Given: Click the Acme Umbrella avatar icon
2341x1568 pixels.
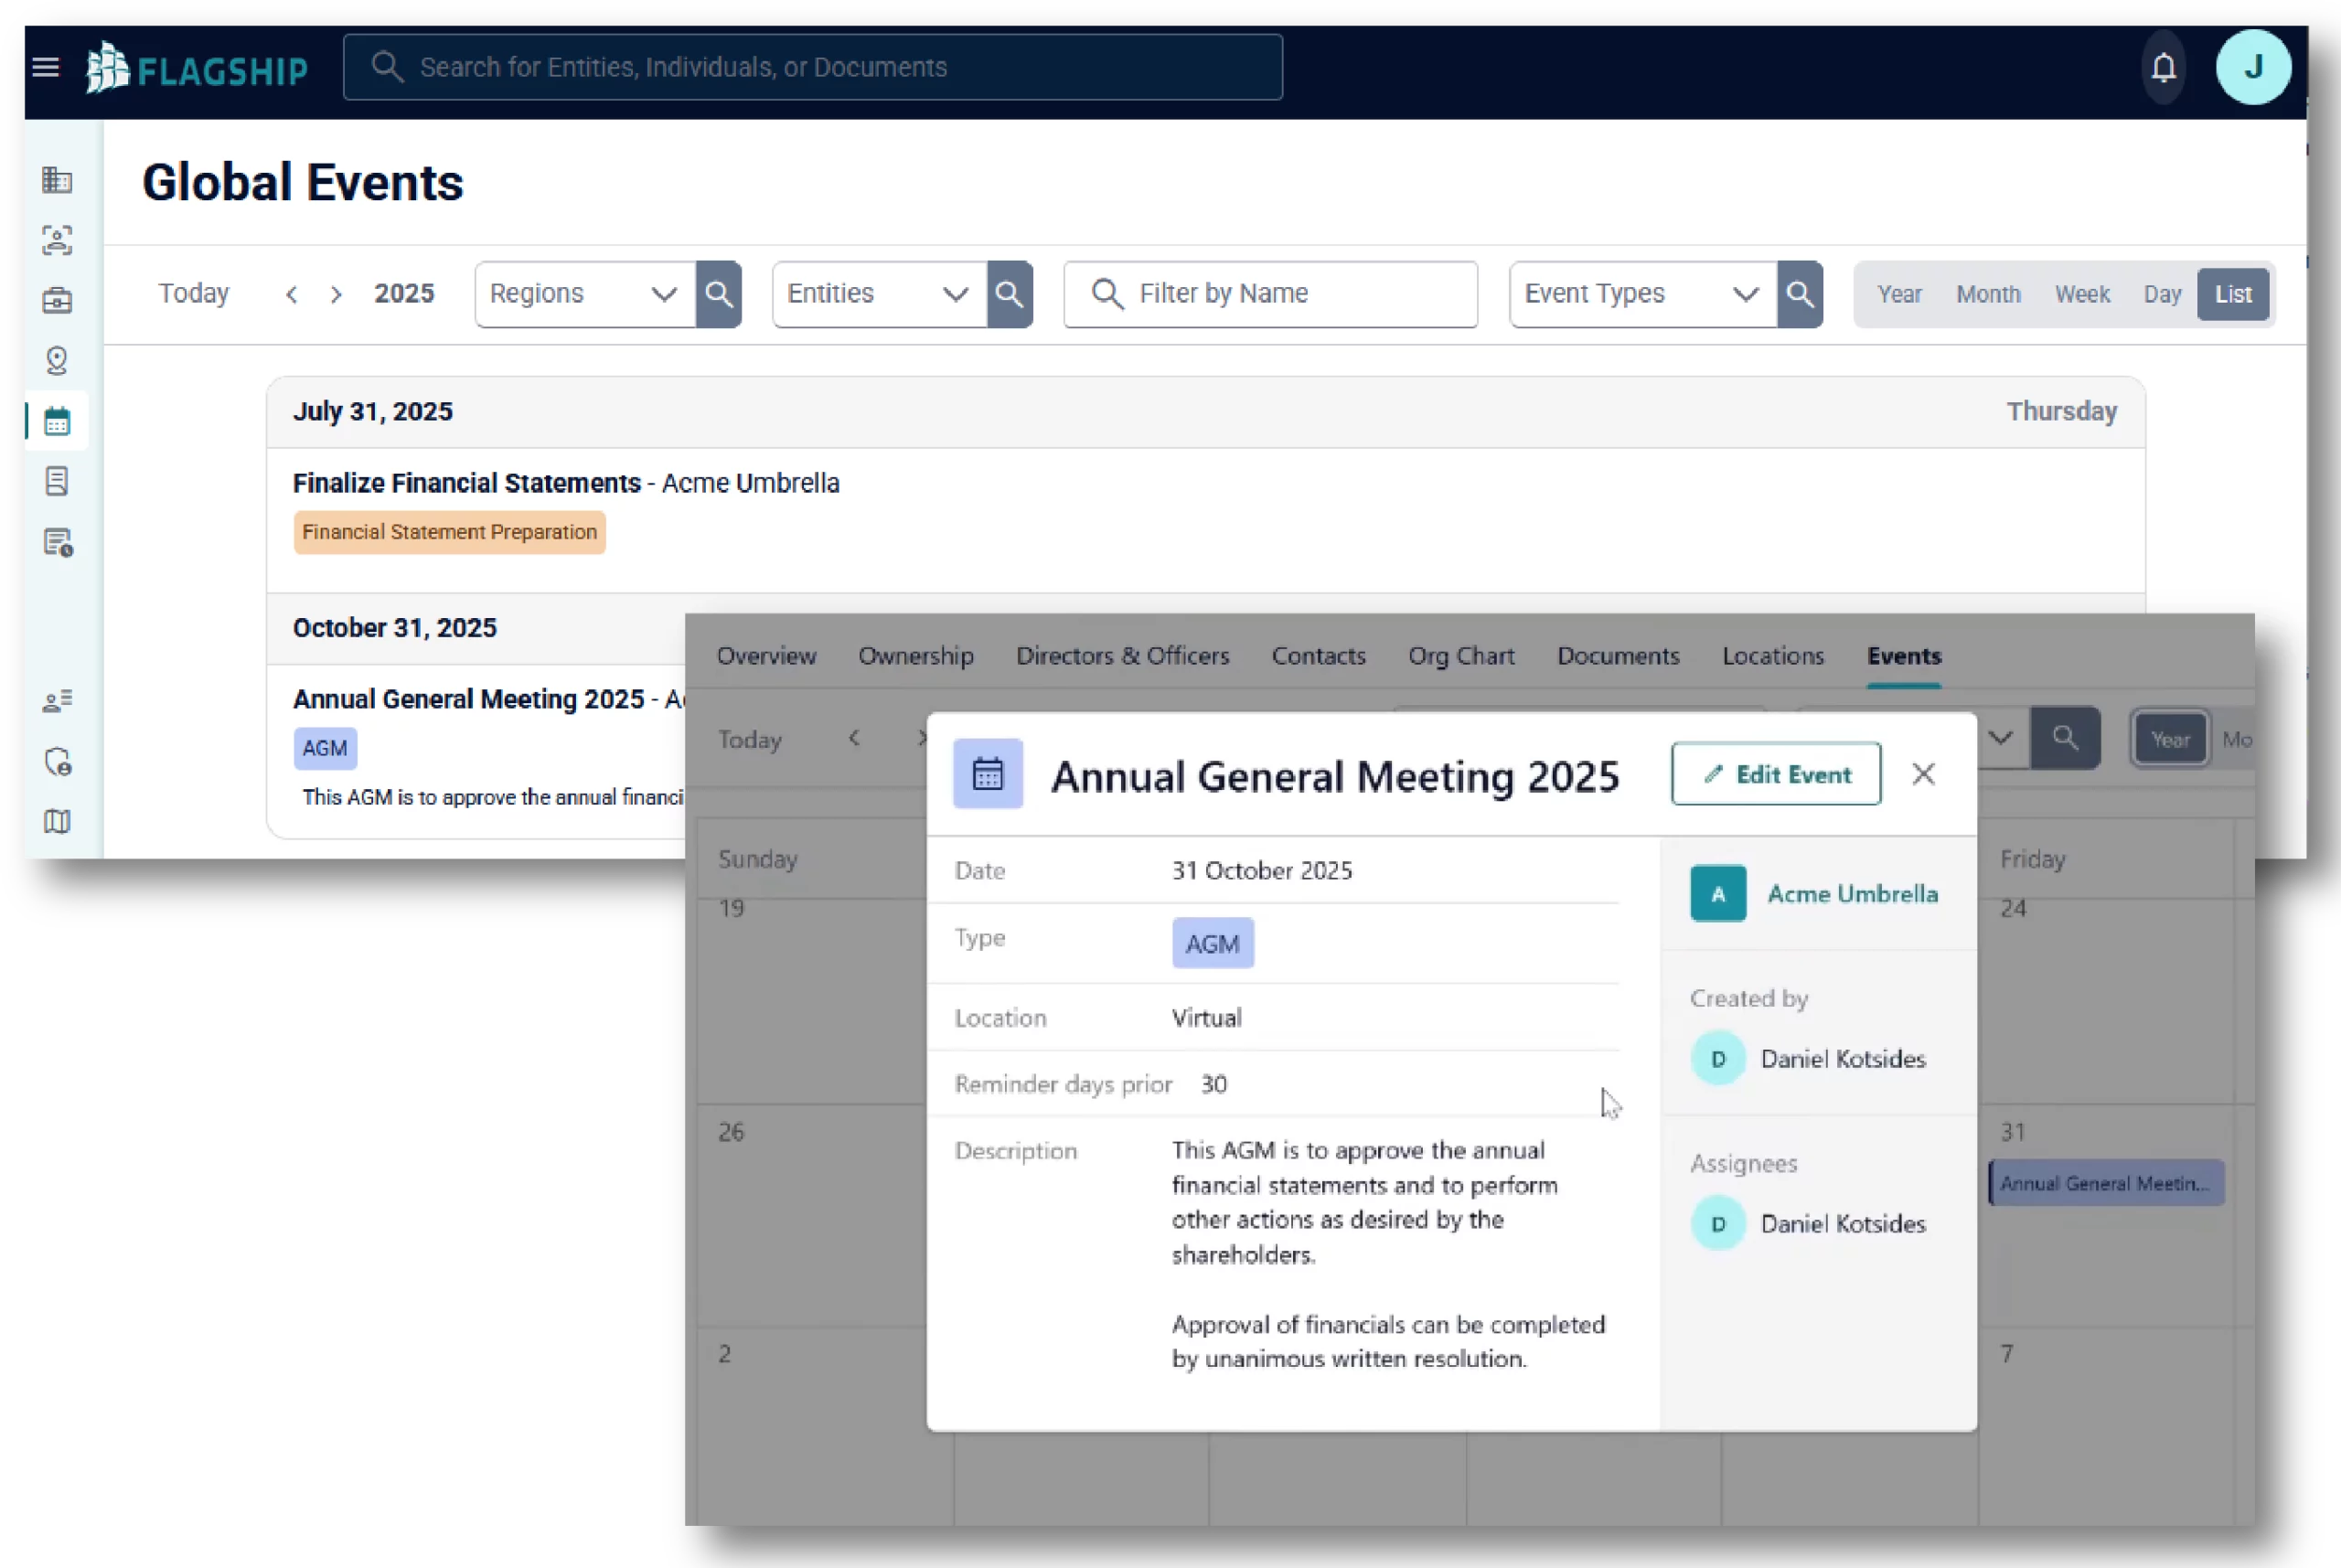Looking at the screenshot, I should (x=1718, y=893).
